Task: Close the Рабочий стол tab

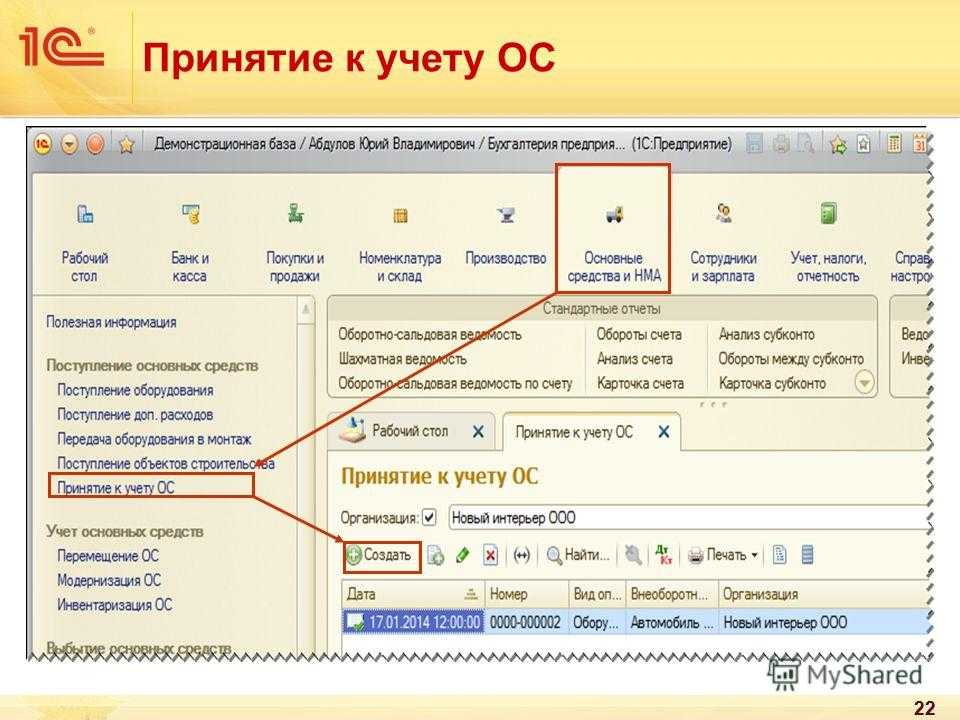Action: point(478,432)
